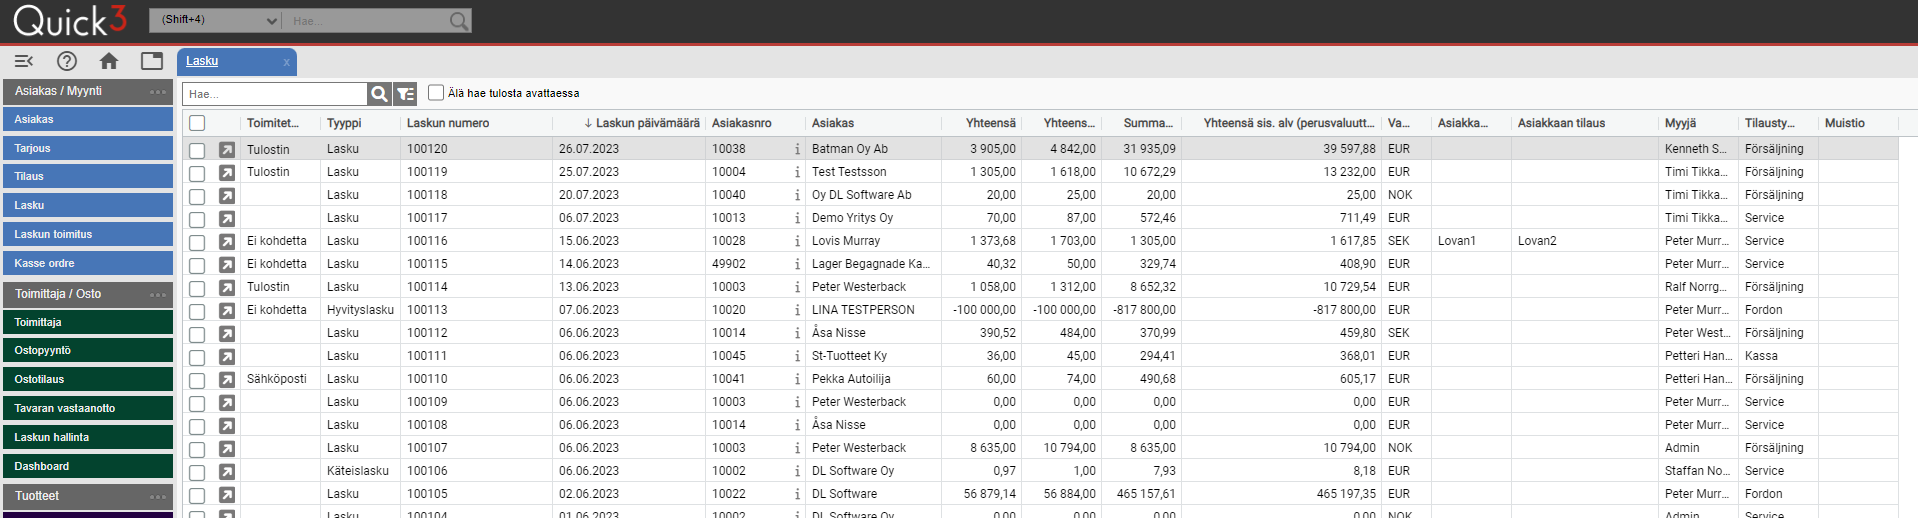Collapse the sidebar menu icon
Viewport: 1918px width, 518px height.
(x=24, y=61)
